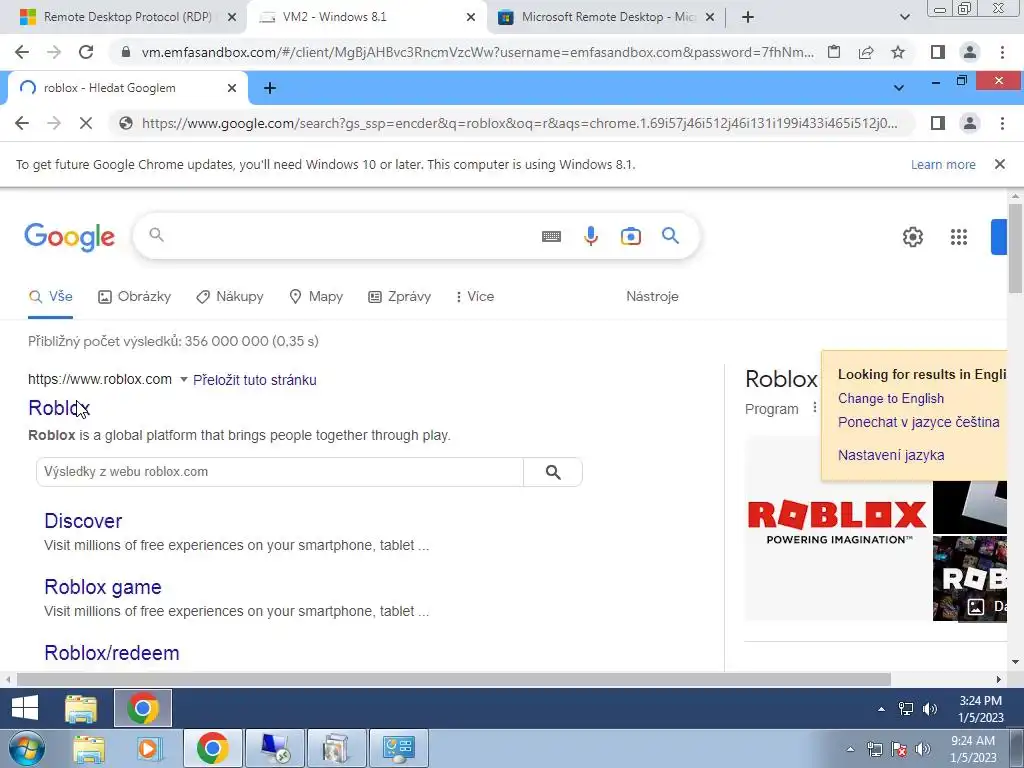Switch to Nákupy tab
This screenshot has width=1024, height=768.
[x=230, y=296]
